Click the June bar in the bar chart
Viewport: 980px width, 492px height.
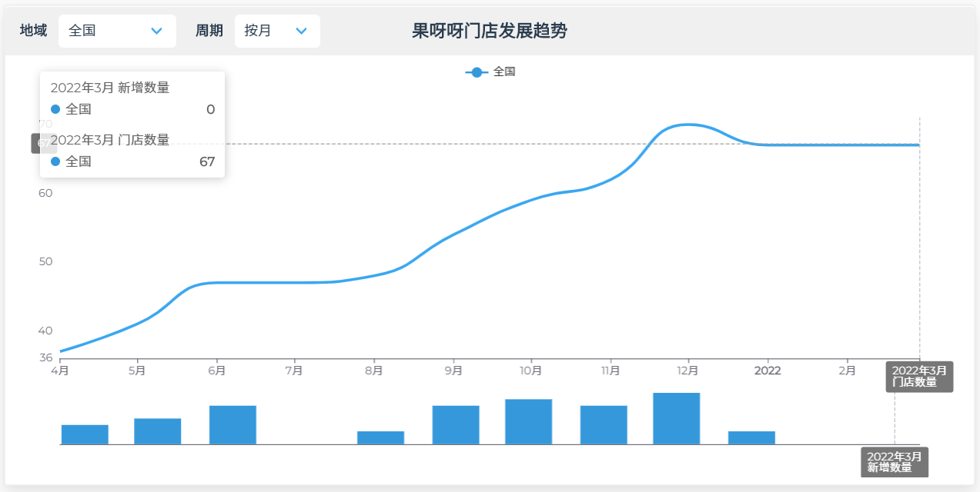coord(232,424)
